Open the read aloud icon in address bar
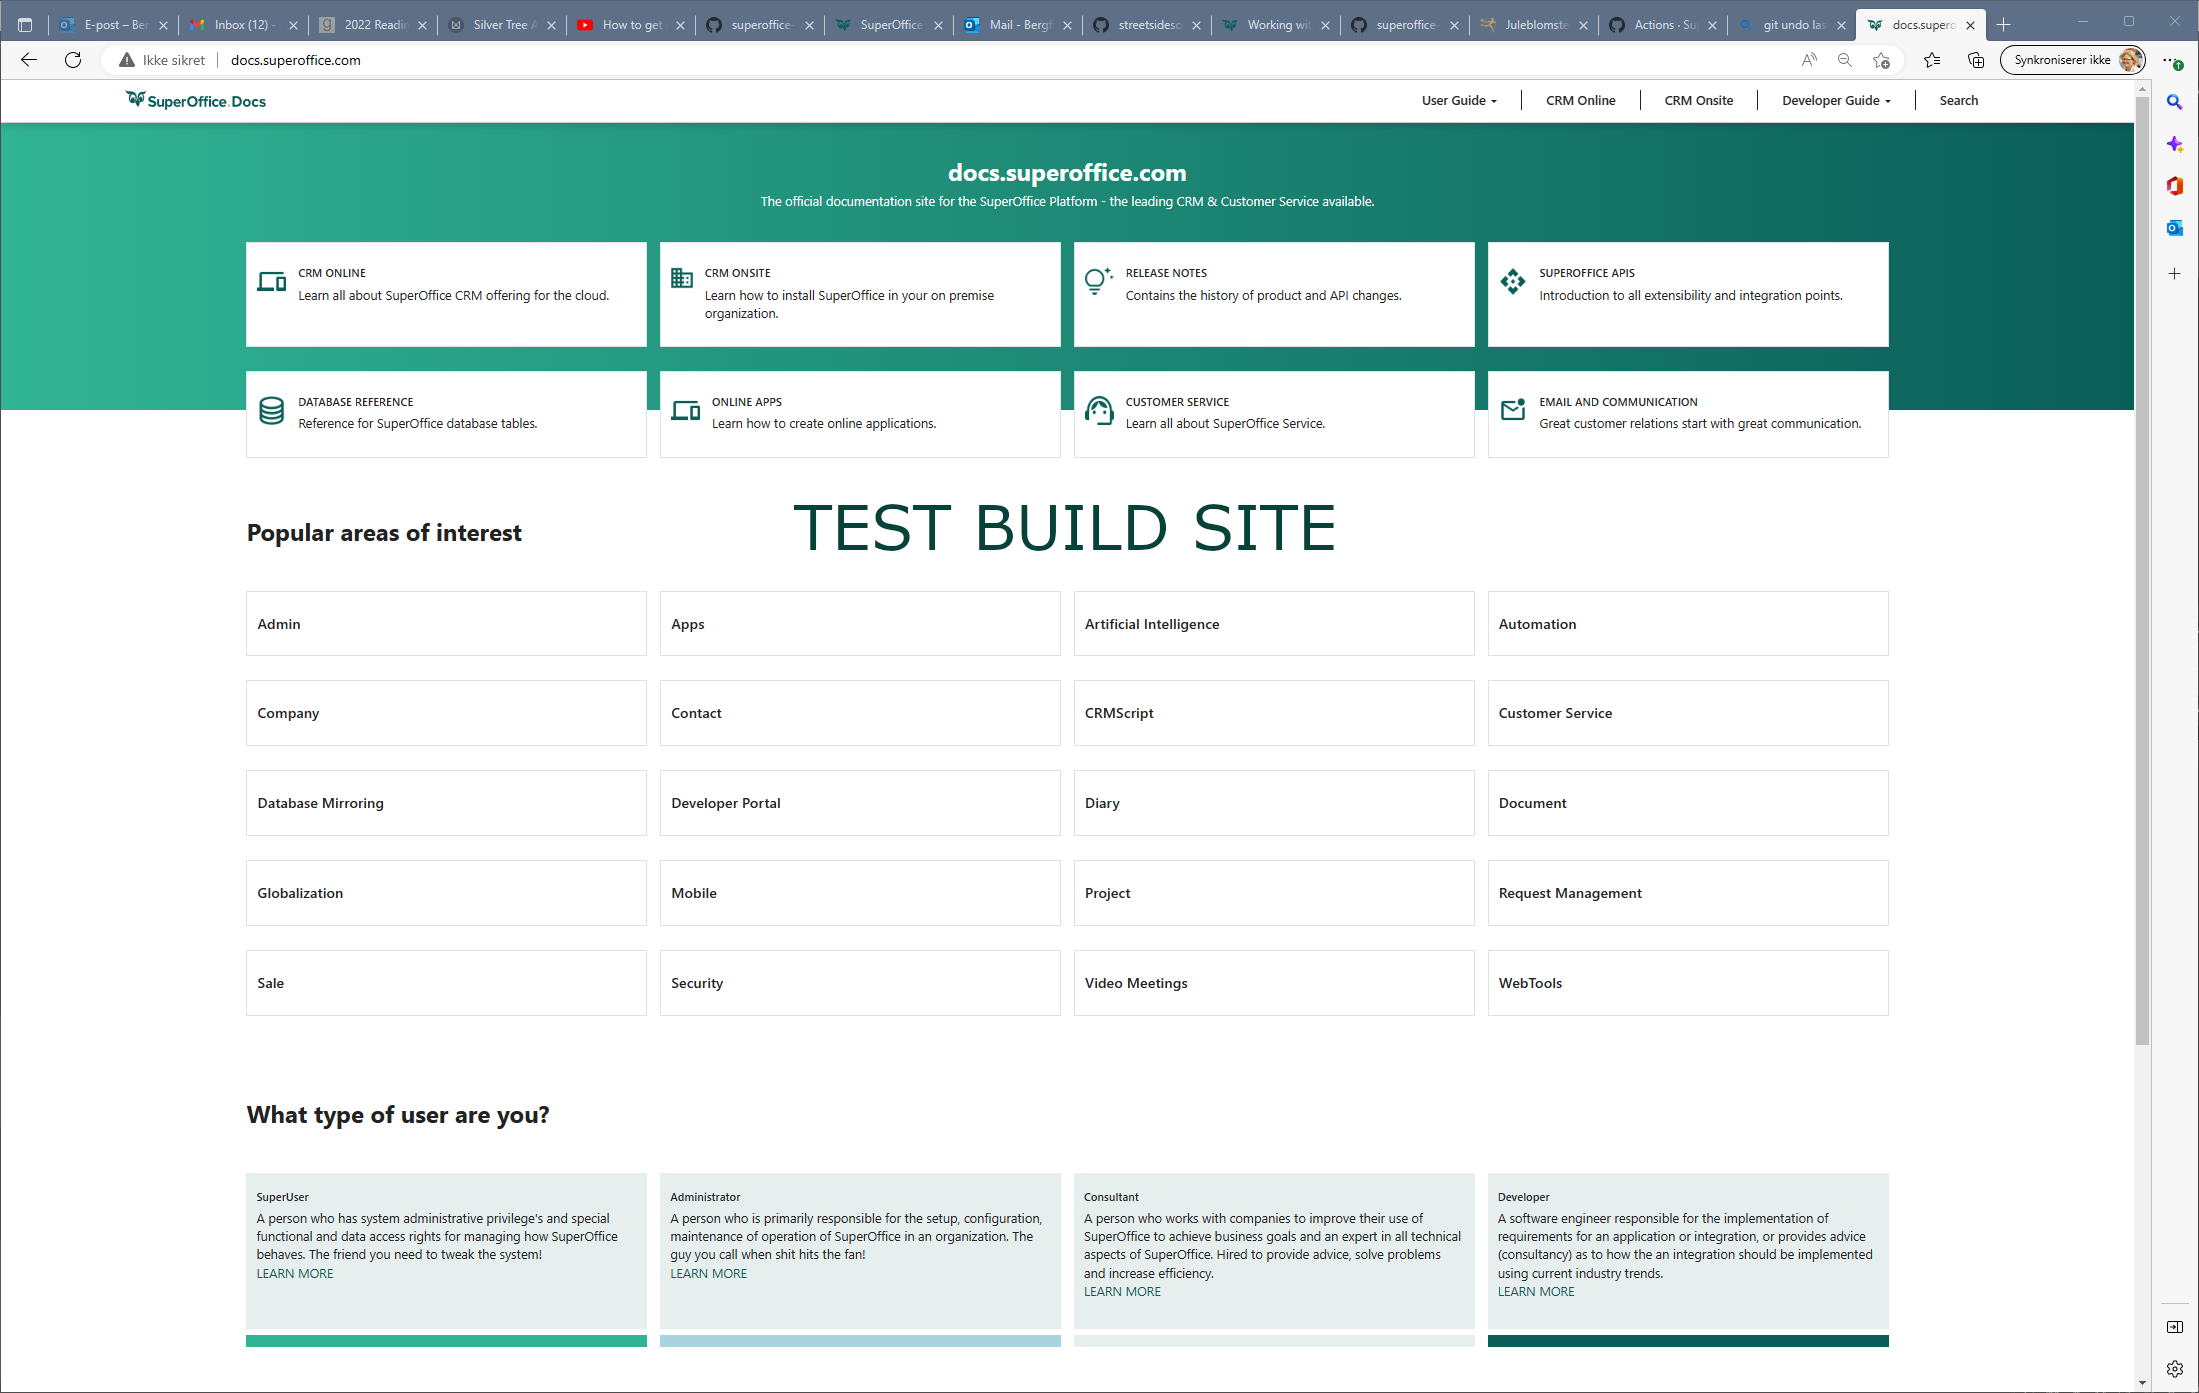The height and width of the screenshot is (1393, 2199). [1808, 60]
